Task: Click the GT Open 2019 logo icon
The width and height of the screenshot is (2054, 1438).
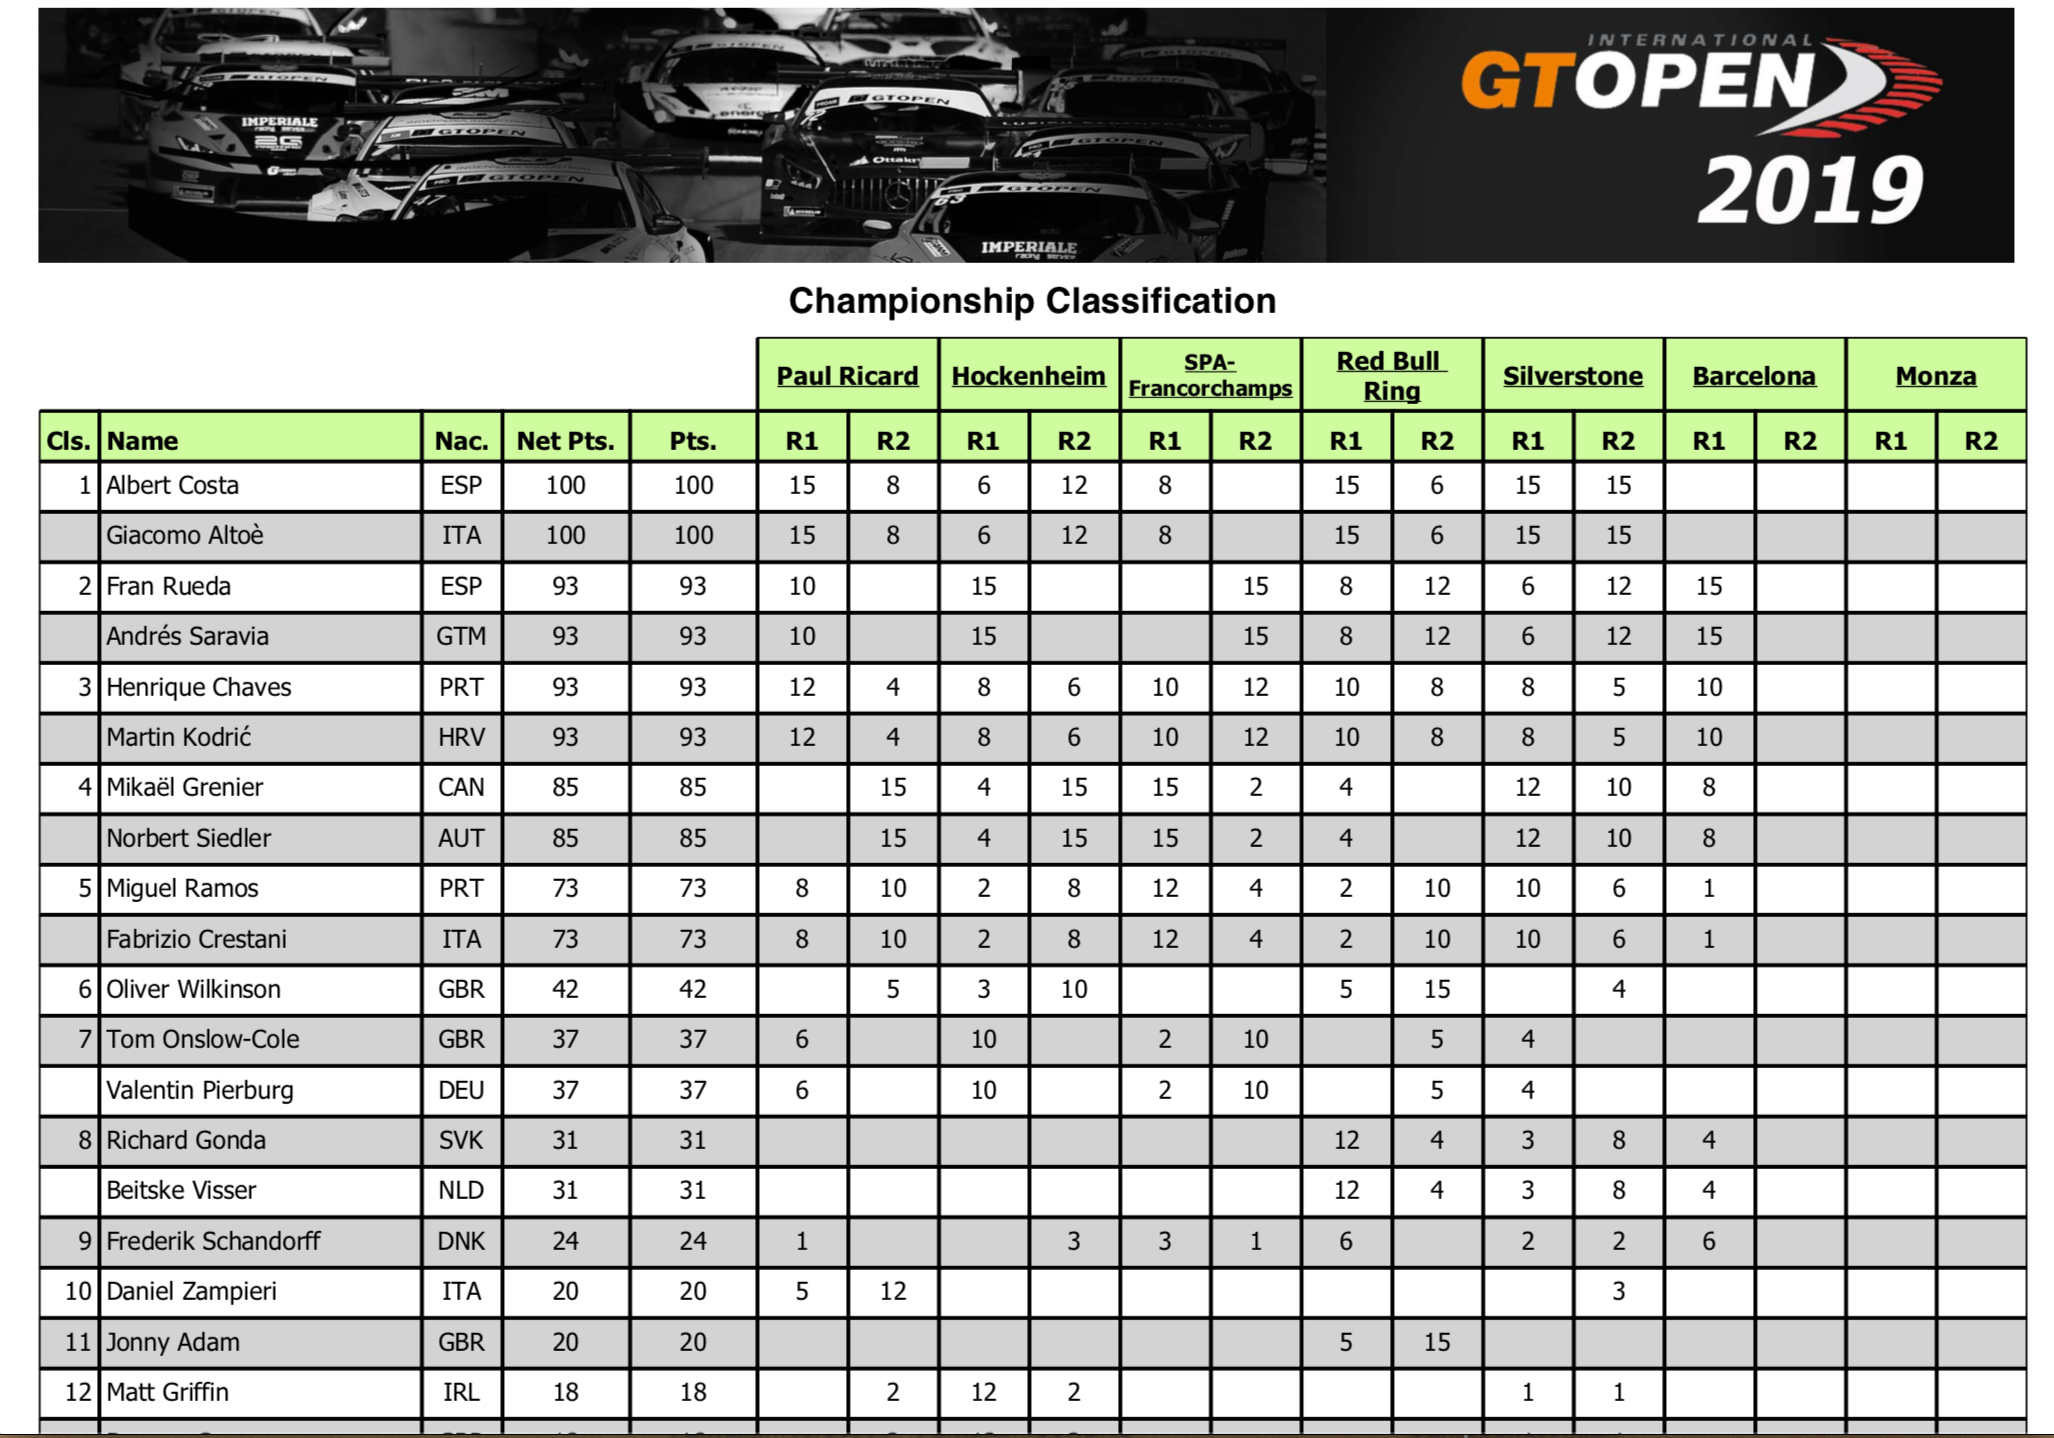Action: click(x=1717, y=117)
